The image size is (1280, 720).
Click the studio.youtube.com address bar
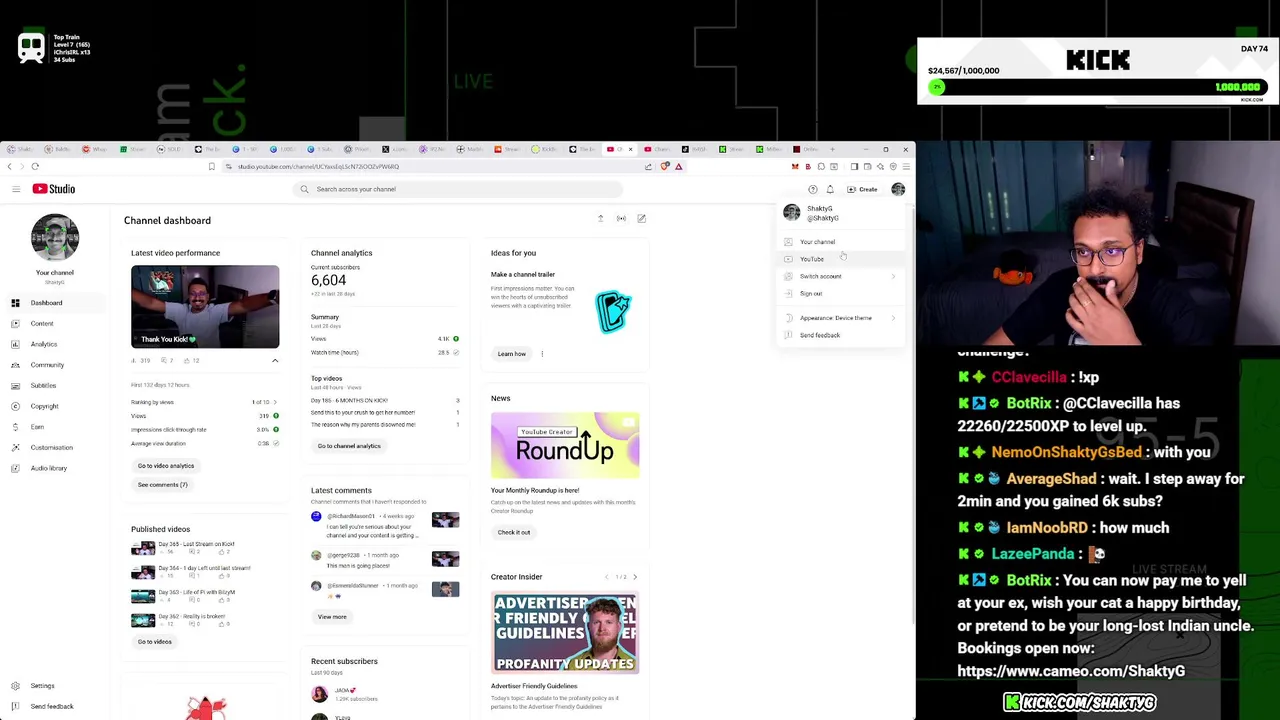point(430,167)
